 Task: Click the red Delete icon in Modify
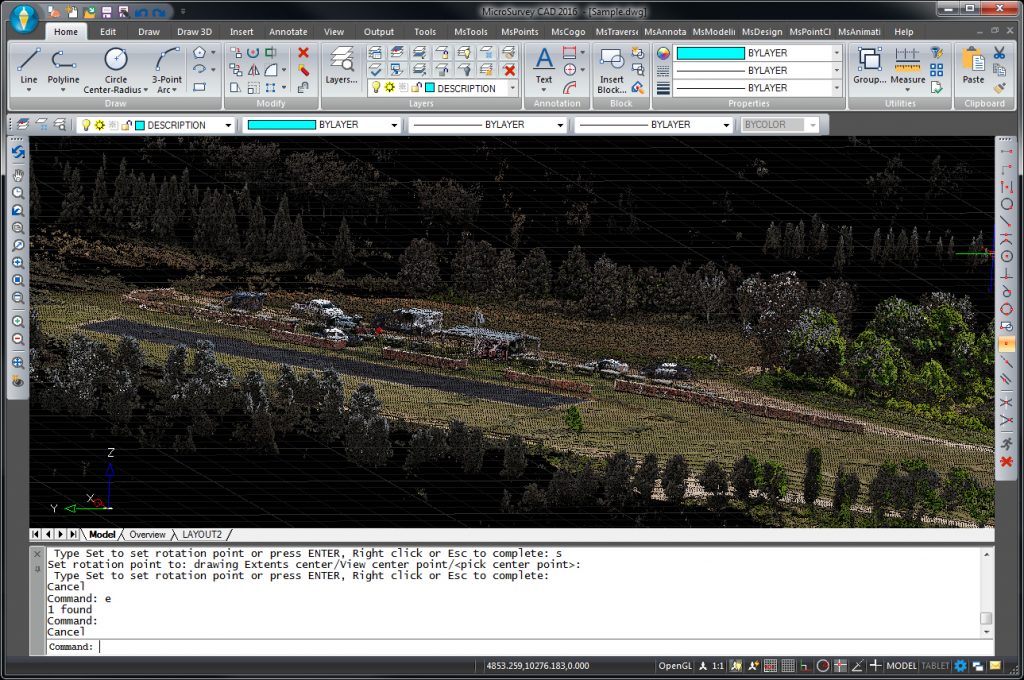click(303, 52)
